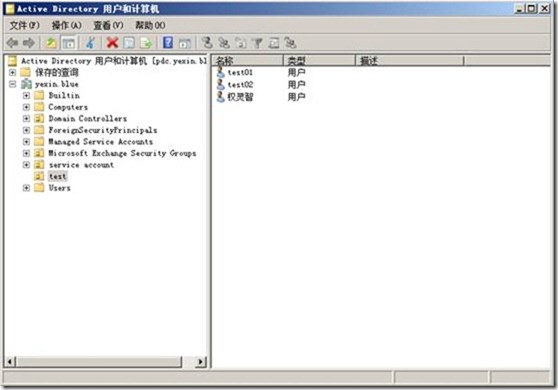Expand the Builtin node

coord(26,96)
